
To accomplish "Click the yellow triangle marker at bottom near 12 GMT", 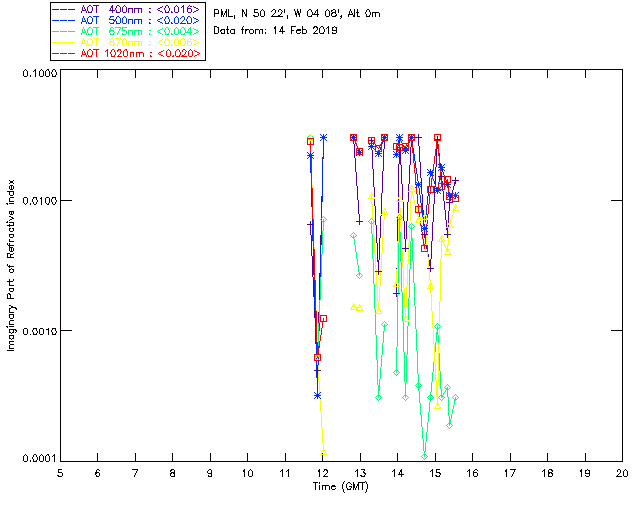I will (324, 453).
